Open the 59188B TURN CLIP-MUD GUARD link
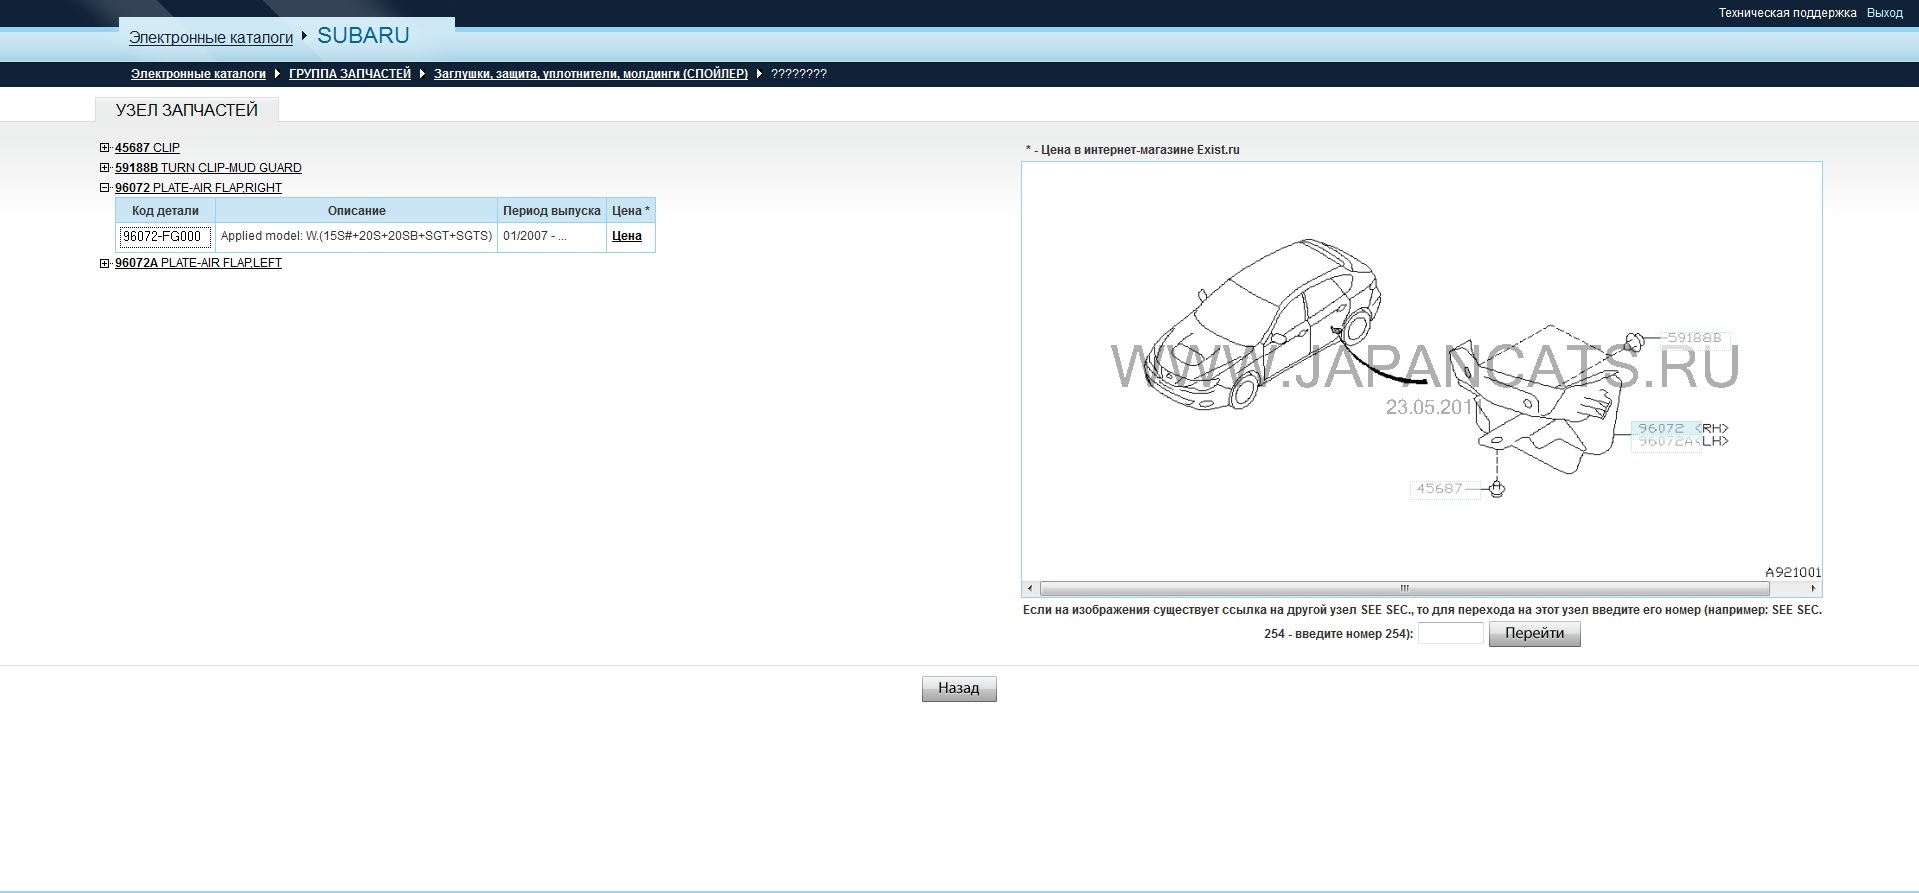The width and height of the screenshot is (1919, 893). (x=208, y=168)
